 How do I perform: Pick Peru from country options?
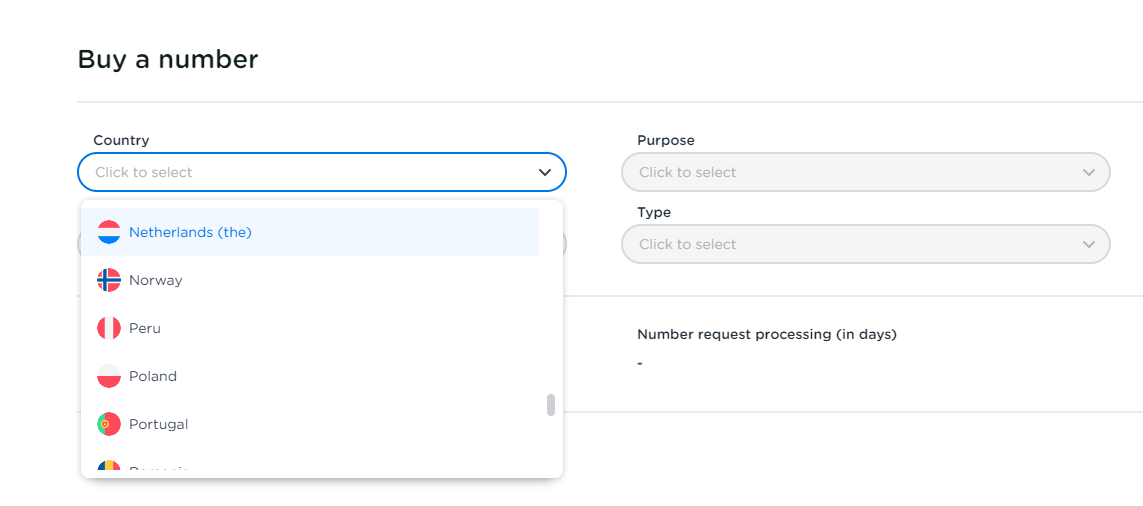[145, 328]
